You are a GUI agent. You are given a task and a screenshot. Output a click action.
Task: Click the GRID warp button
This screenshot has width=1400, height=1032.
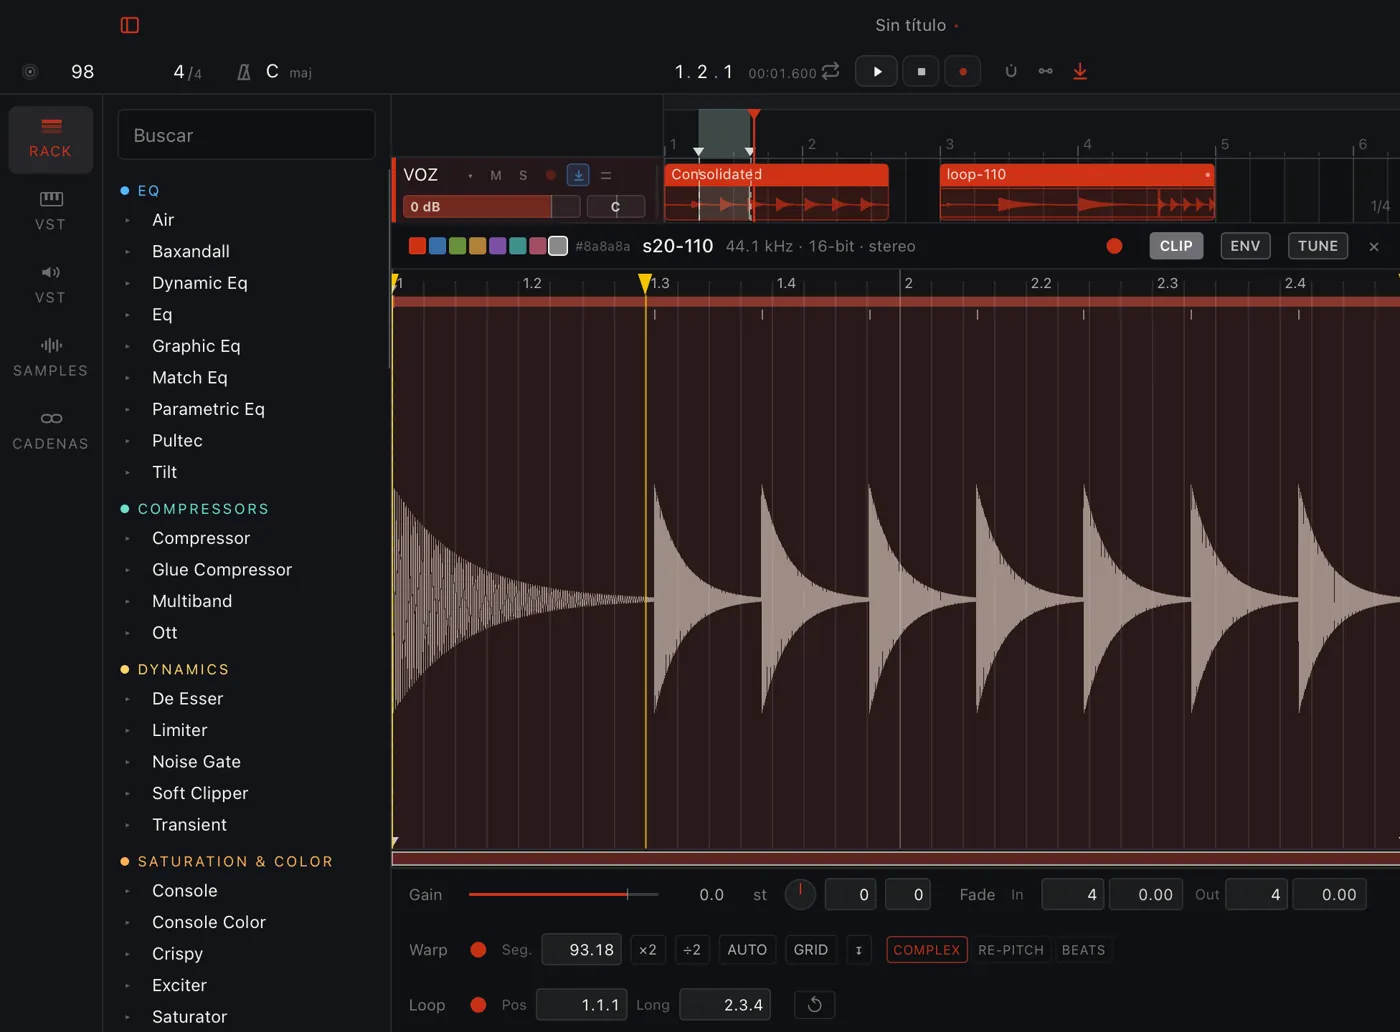[811, 950]
